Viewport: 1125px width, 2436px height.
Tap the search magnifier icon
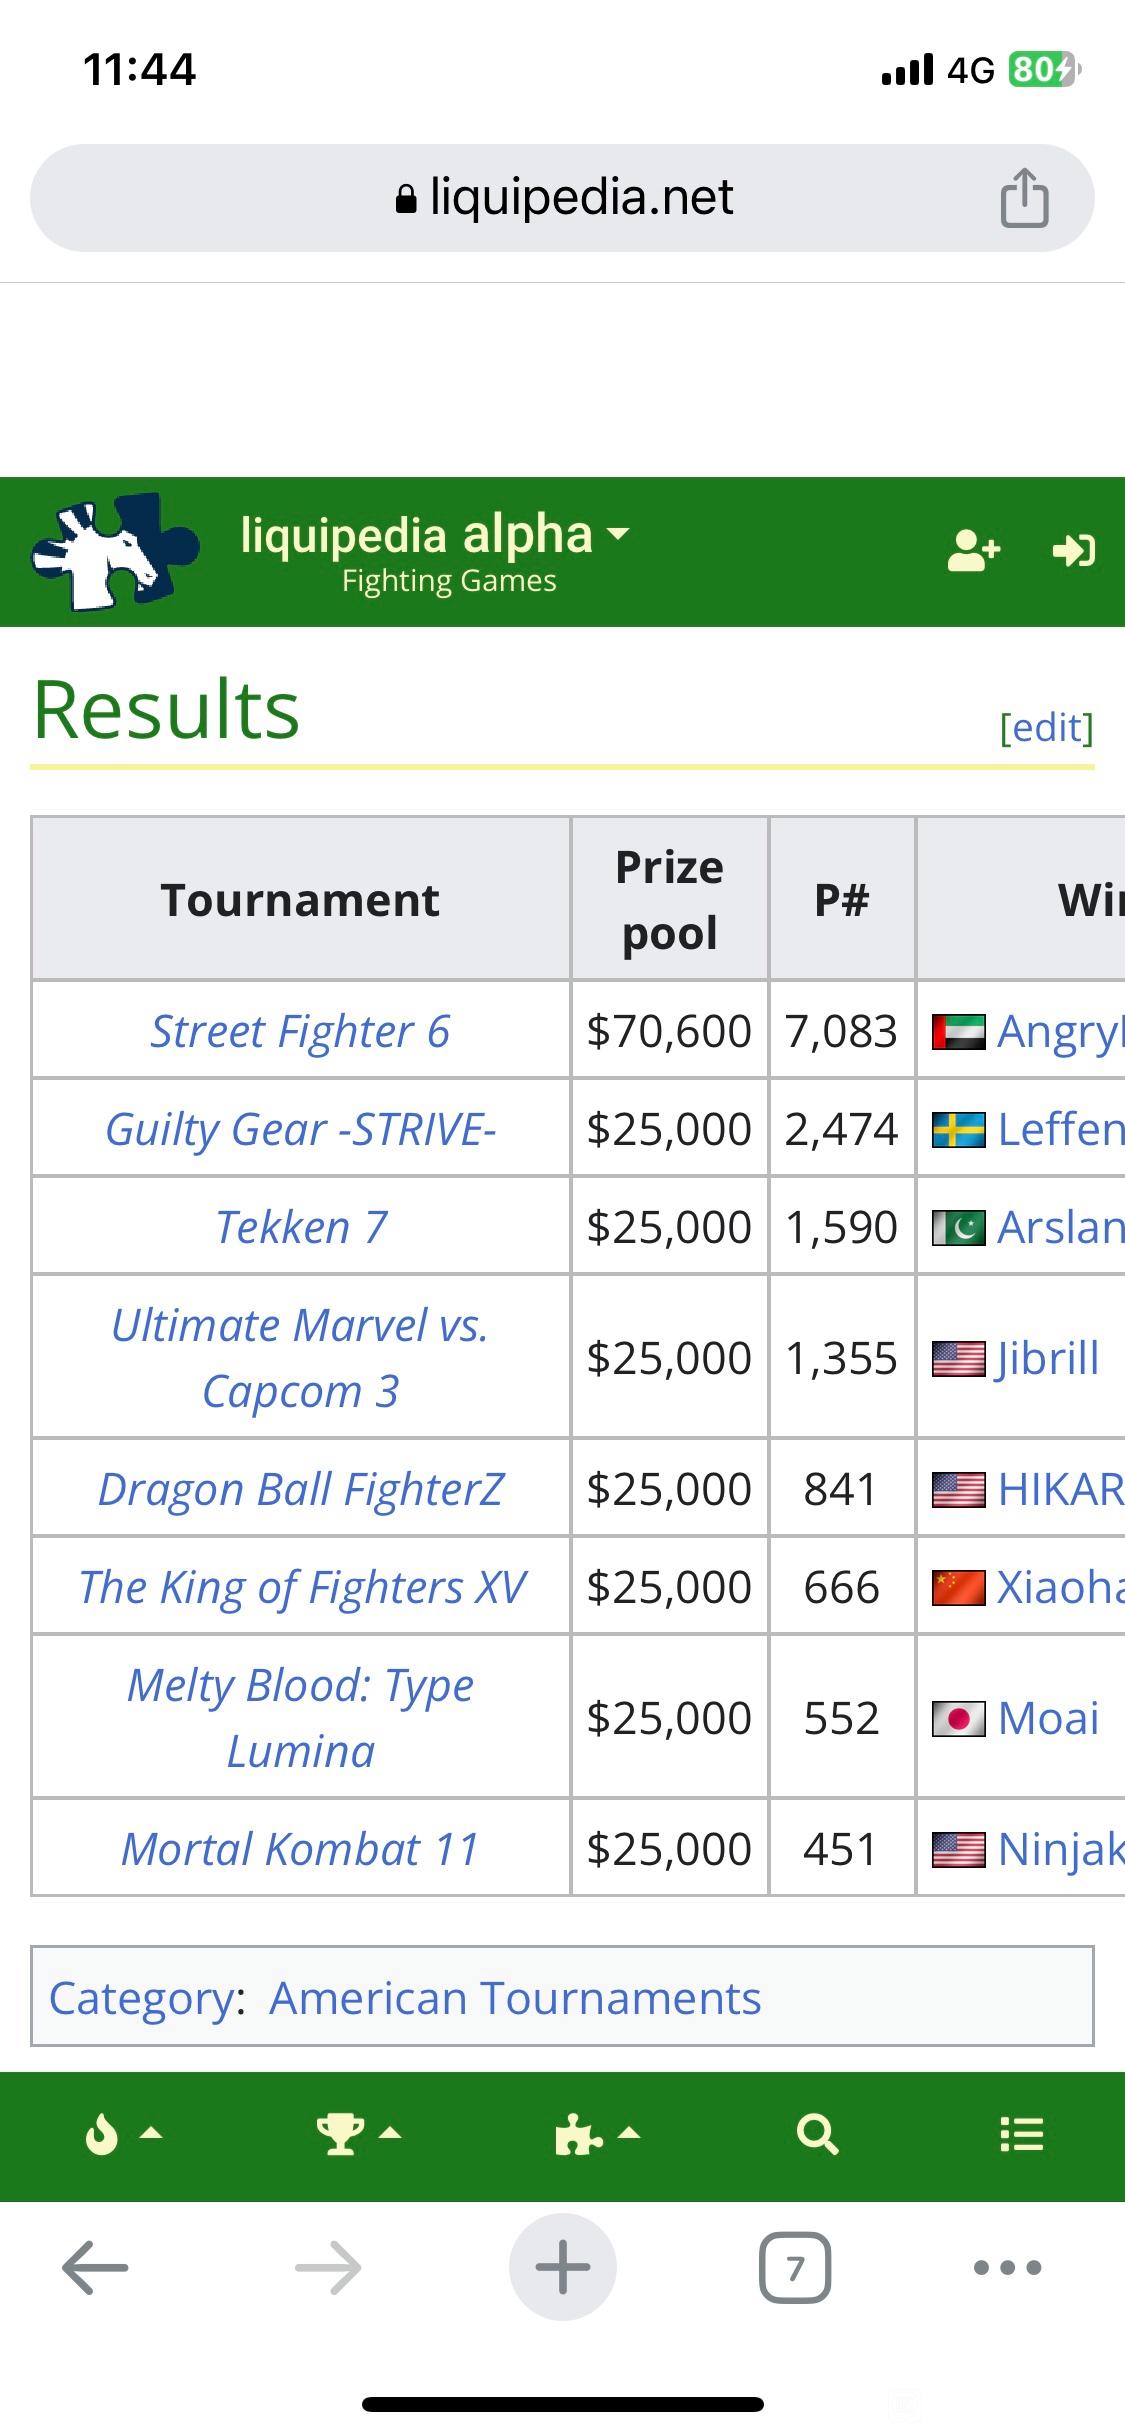tap(817, 2134)
